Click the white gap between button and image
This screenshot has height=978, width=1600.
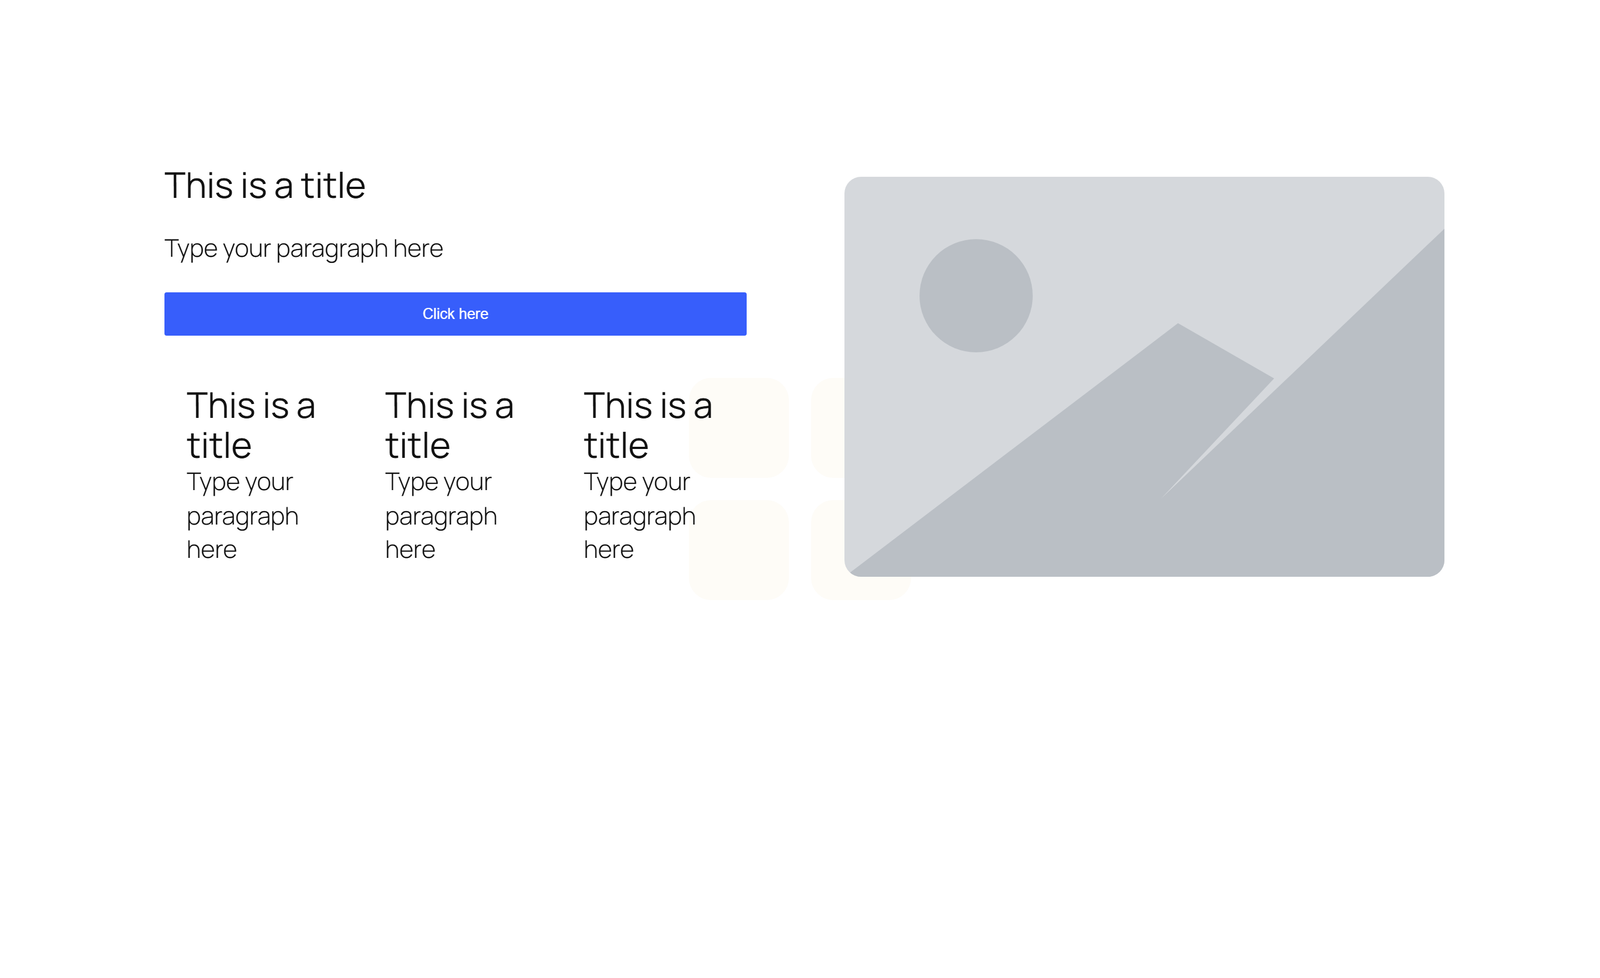click(795, 314)
